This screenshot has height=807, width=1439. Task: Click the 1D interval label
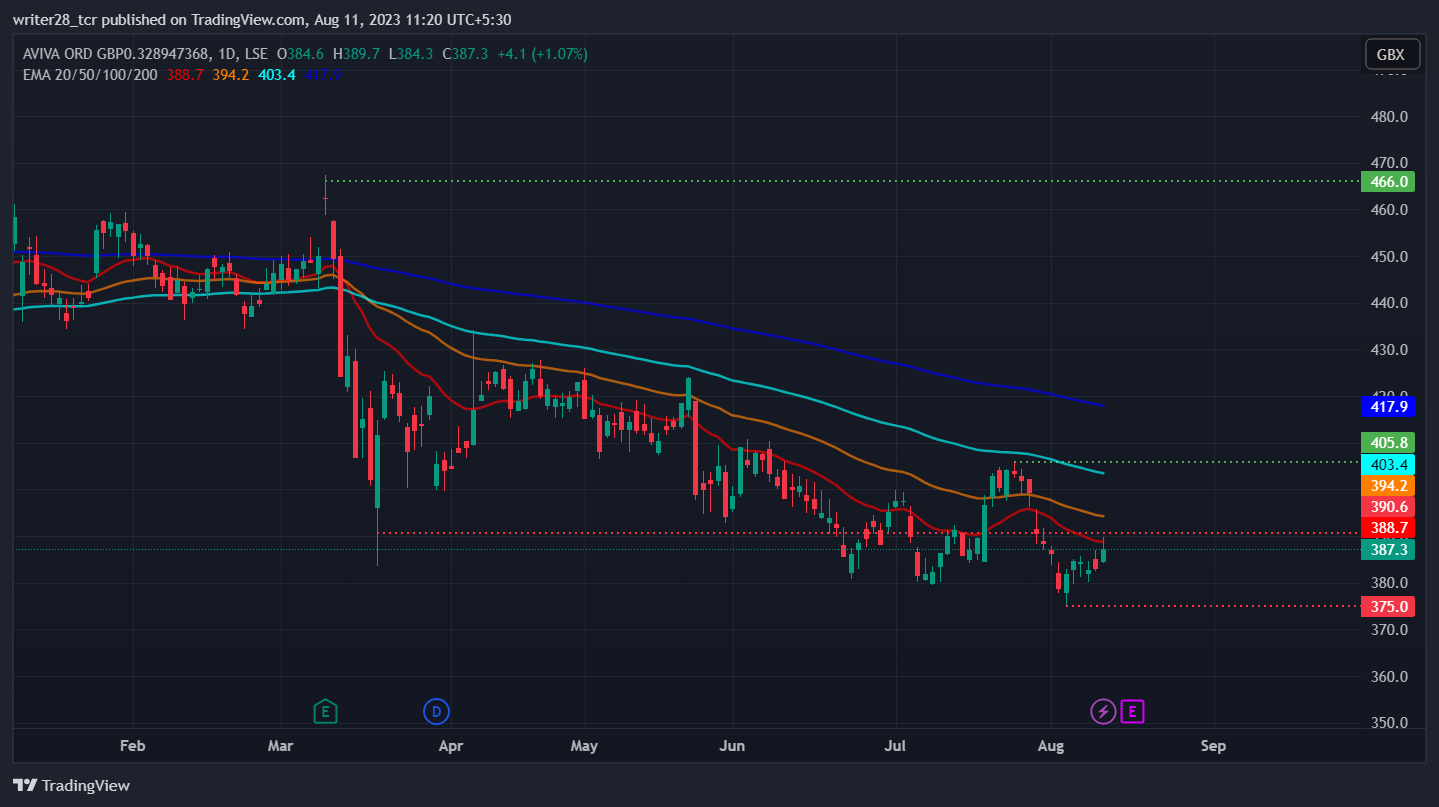click(228, 54)
